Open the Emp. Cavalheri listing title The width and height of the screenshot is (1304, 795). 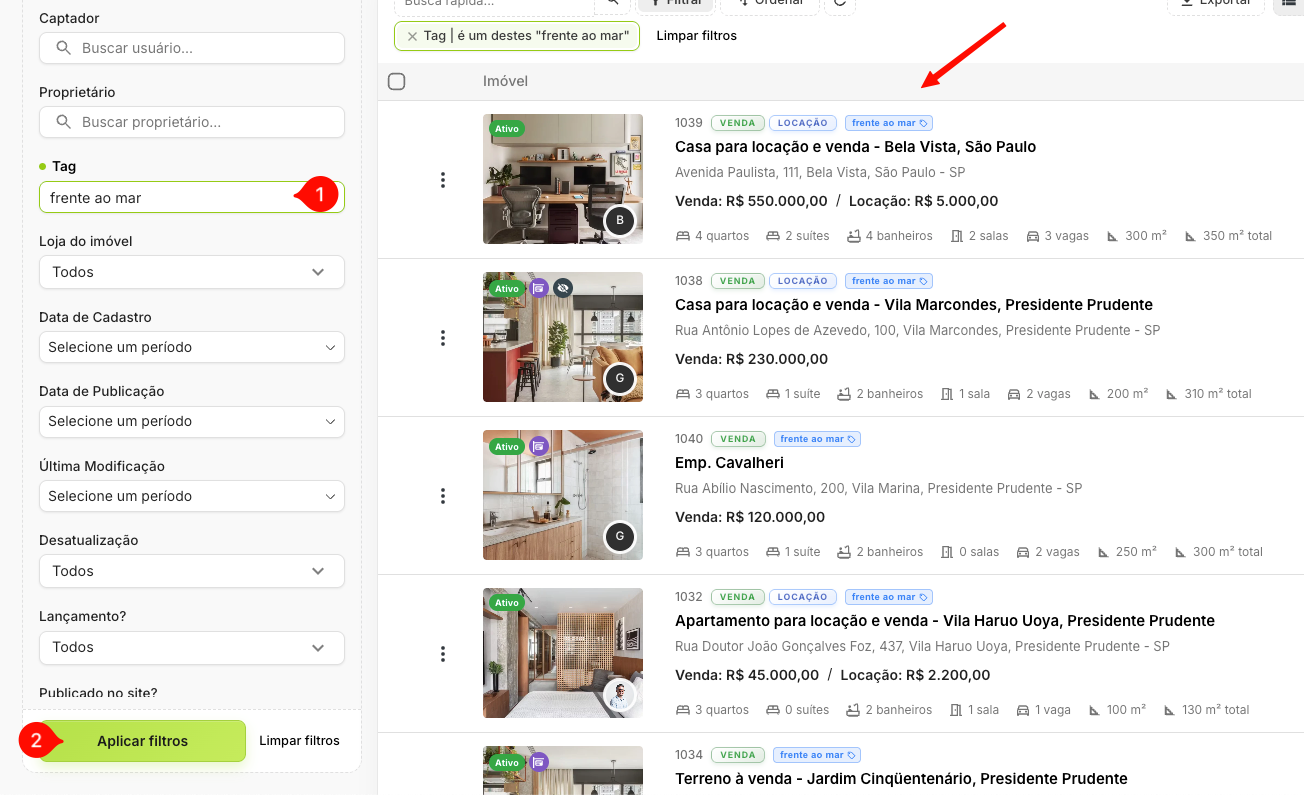[729, 463]
